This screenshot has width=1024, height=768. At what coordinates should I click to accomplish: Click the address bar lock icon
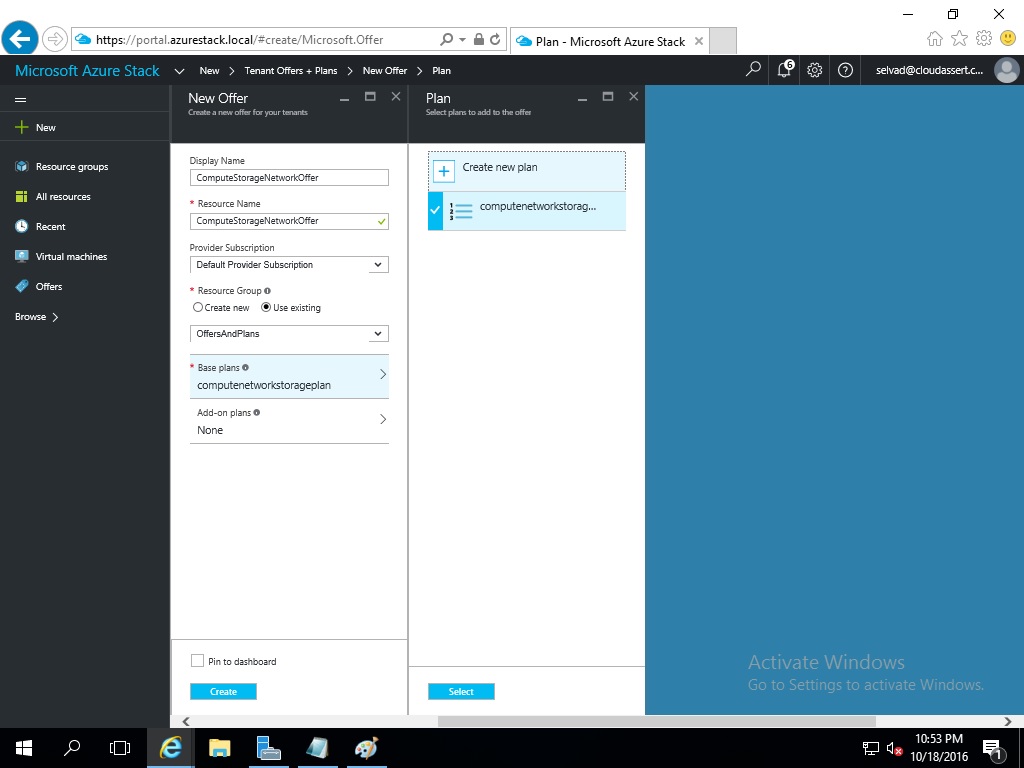click(x=479, y=39)
